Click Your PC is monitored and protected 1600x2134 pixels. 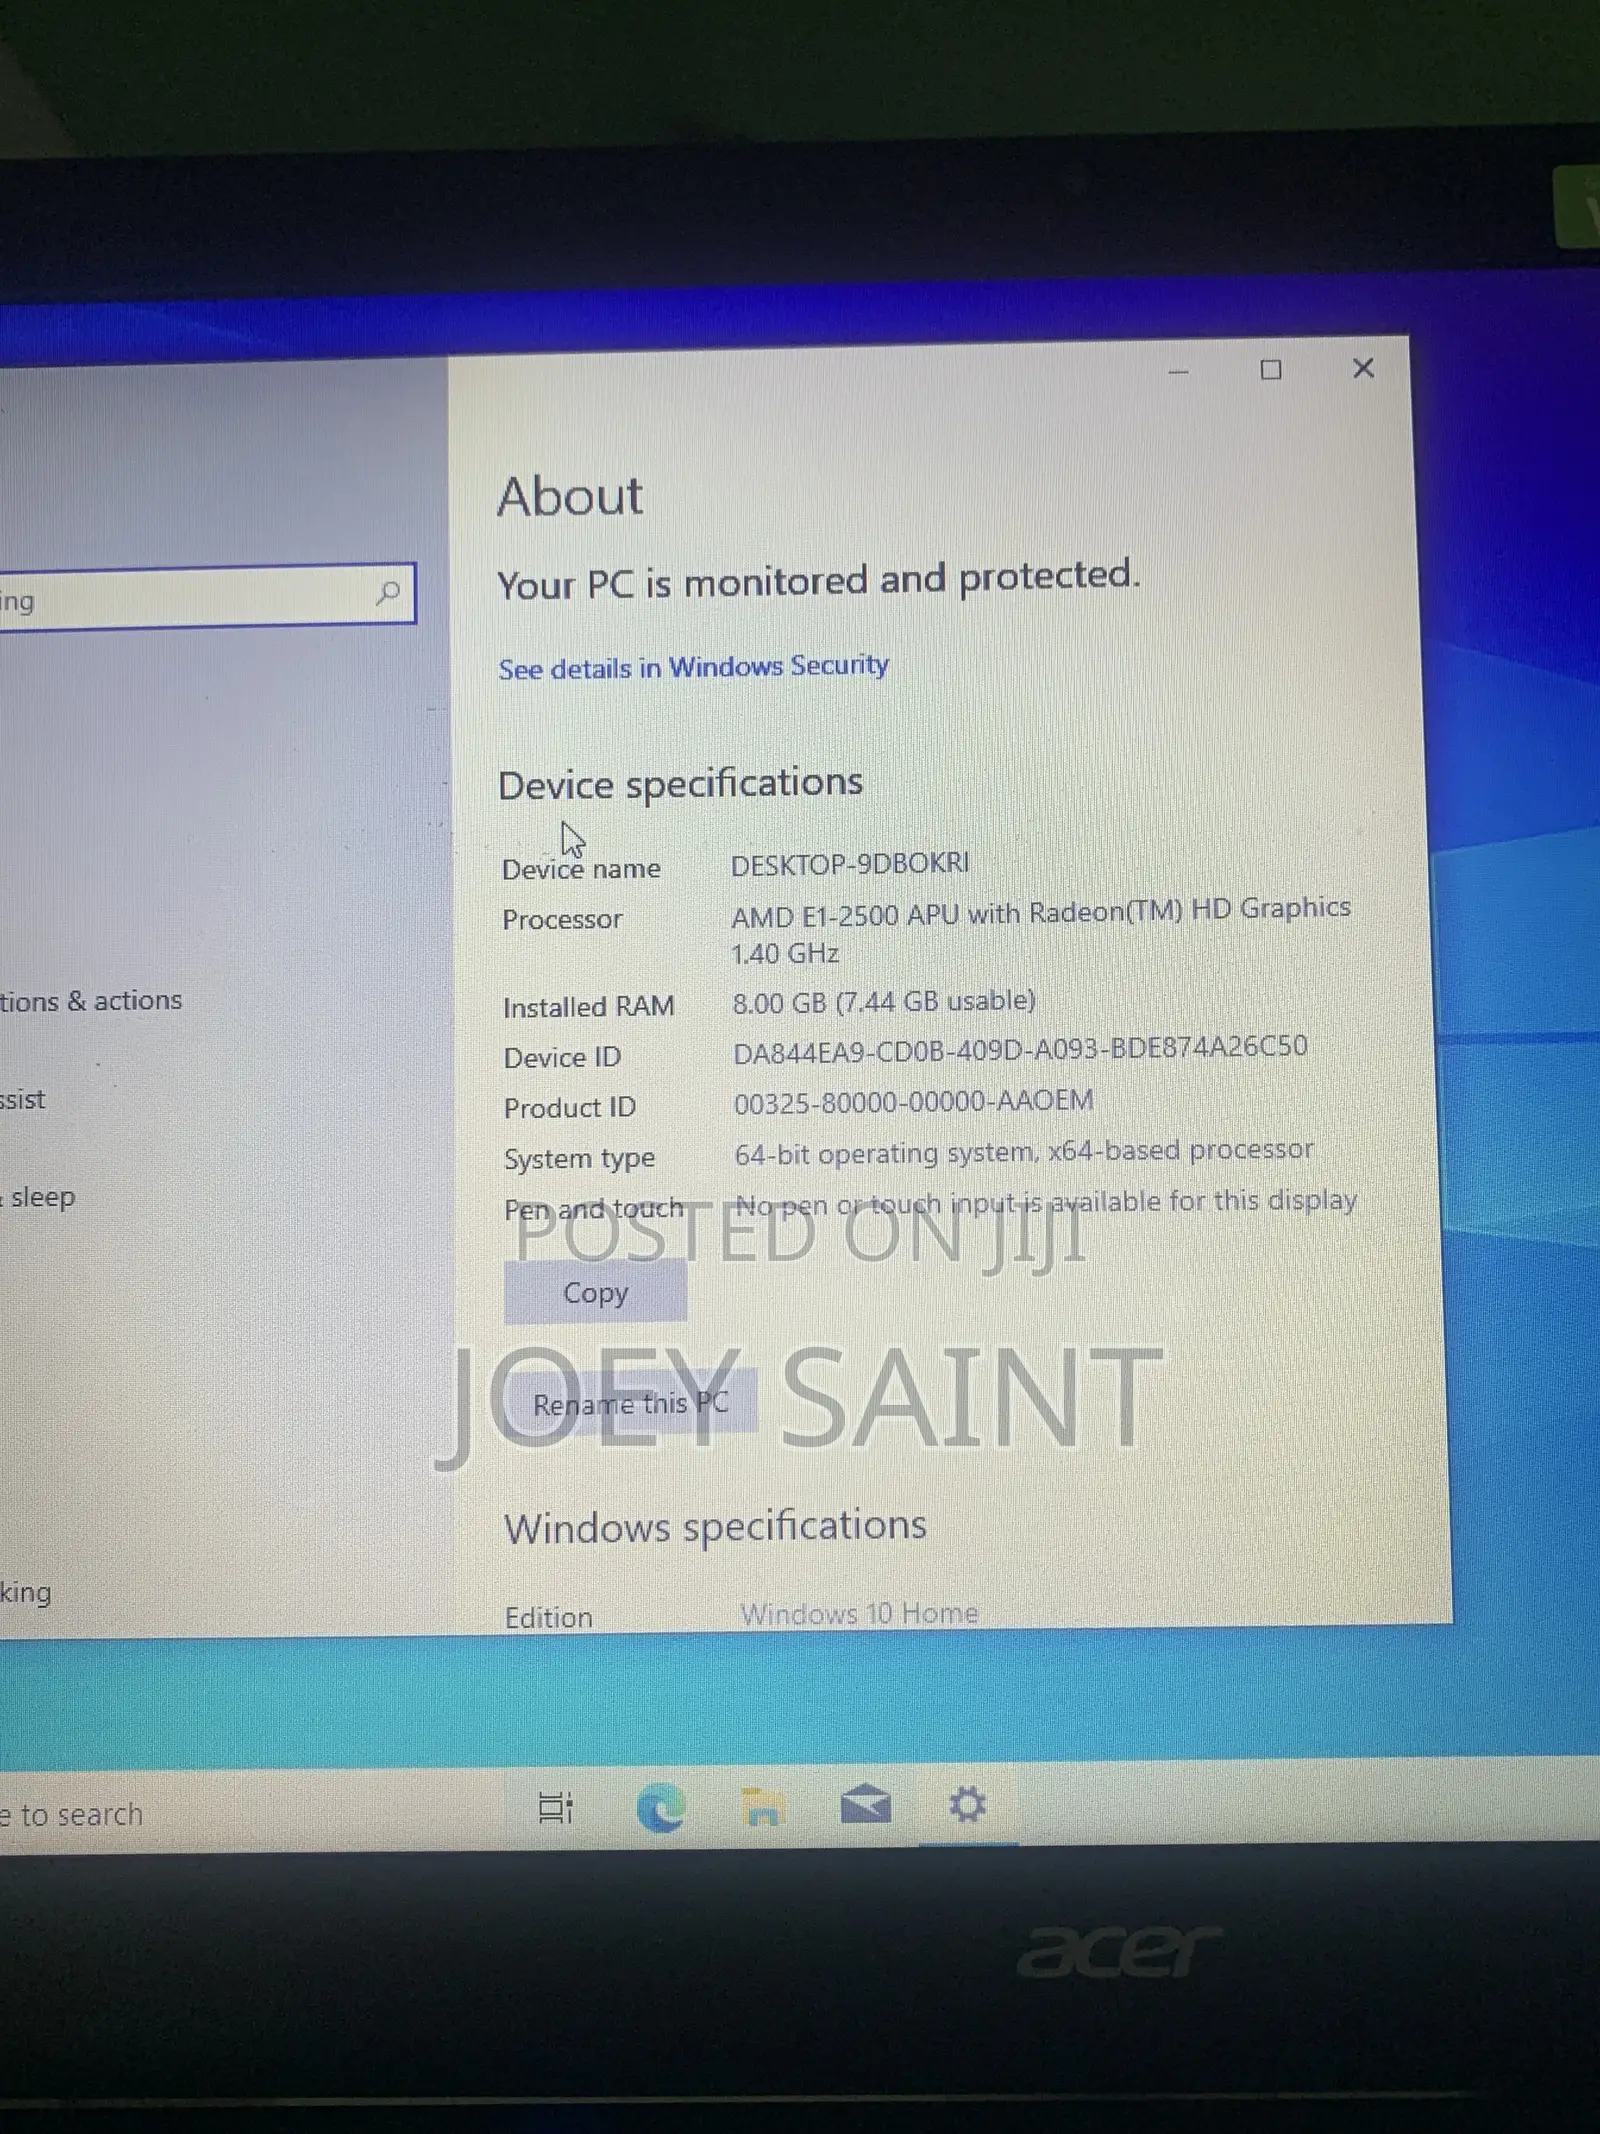818,579
